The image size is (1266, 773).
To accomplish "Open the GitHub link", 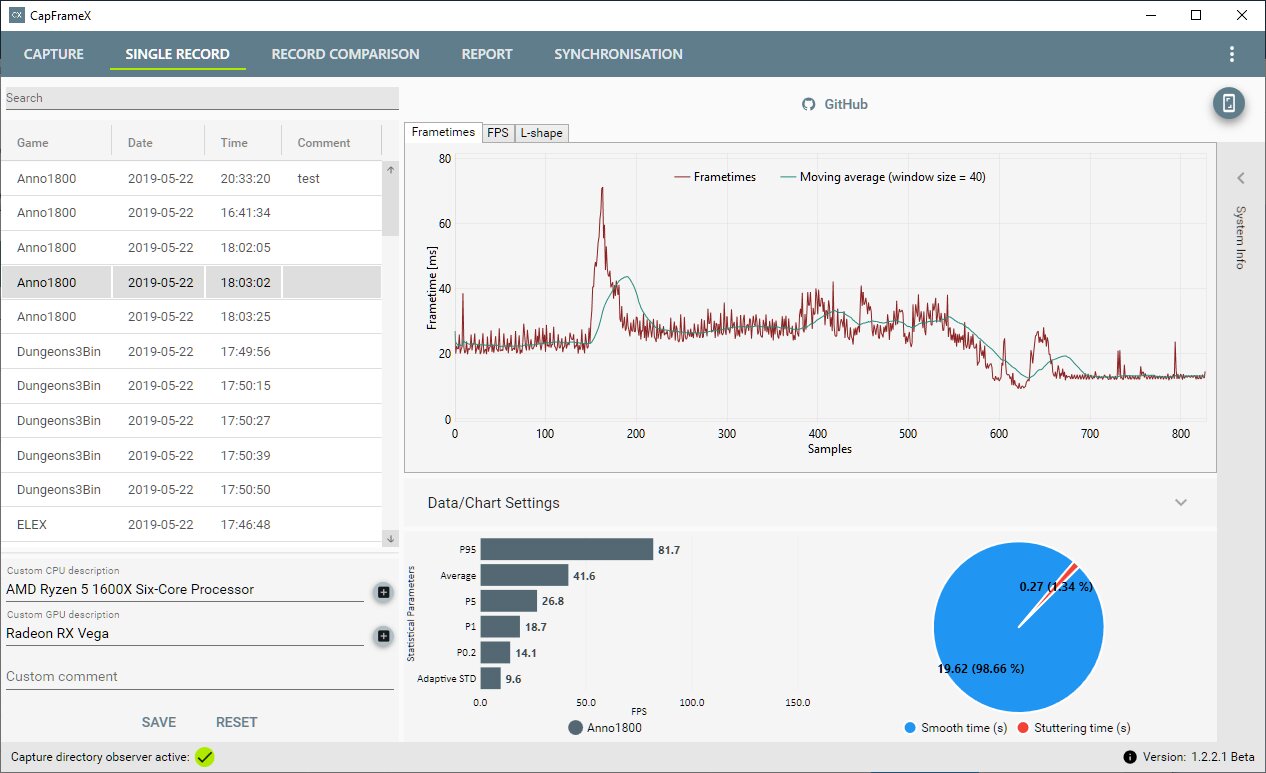I will (846, 104).
